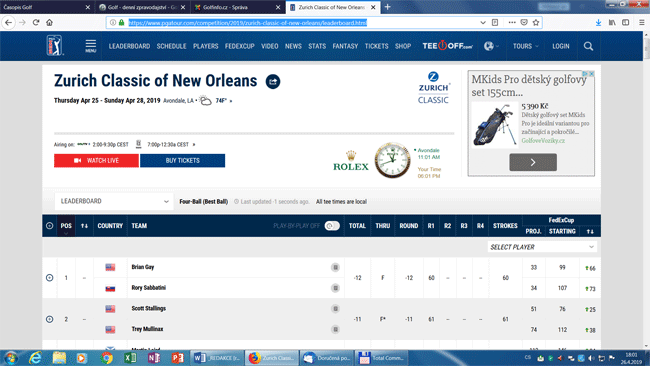
Task: Open the globe language dropdown
Action: [491, 46]
